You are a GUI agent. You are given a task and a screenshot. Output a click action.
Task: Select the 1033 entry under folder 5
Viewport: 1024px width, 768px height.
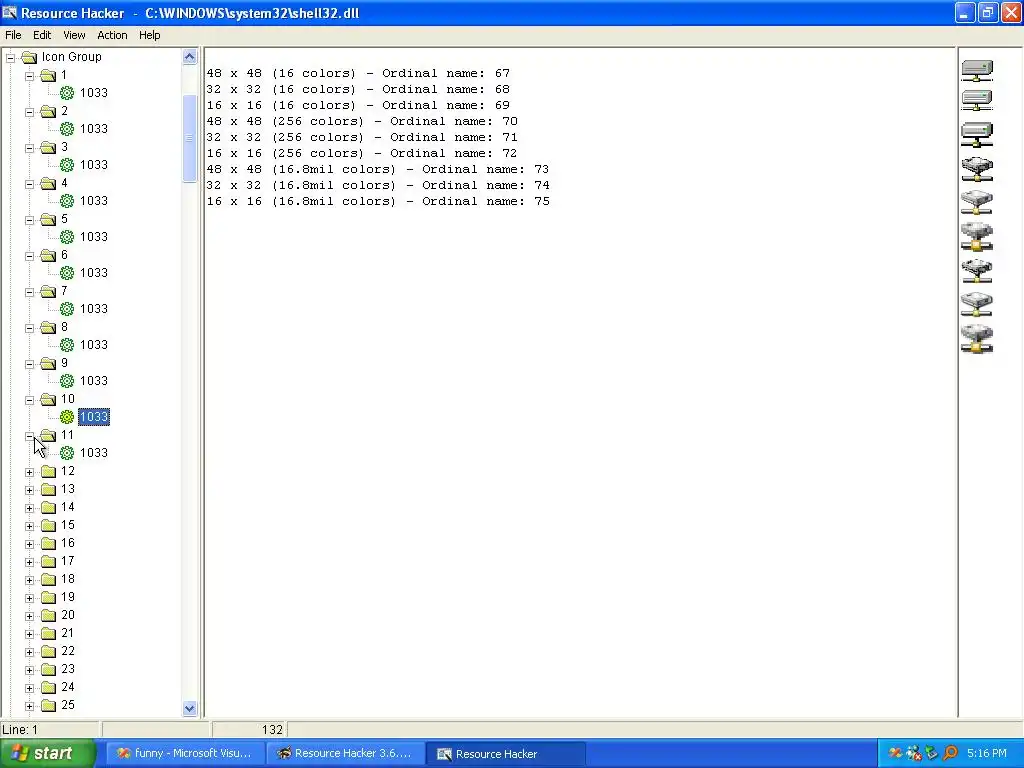tap(94, 236)
